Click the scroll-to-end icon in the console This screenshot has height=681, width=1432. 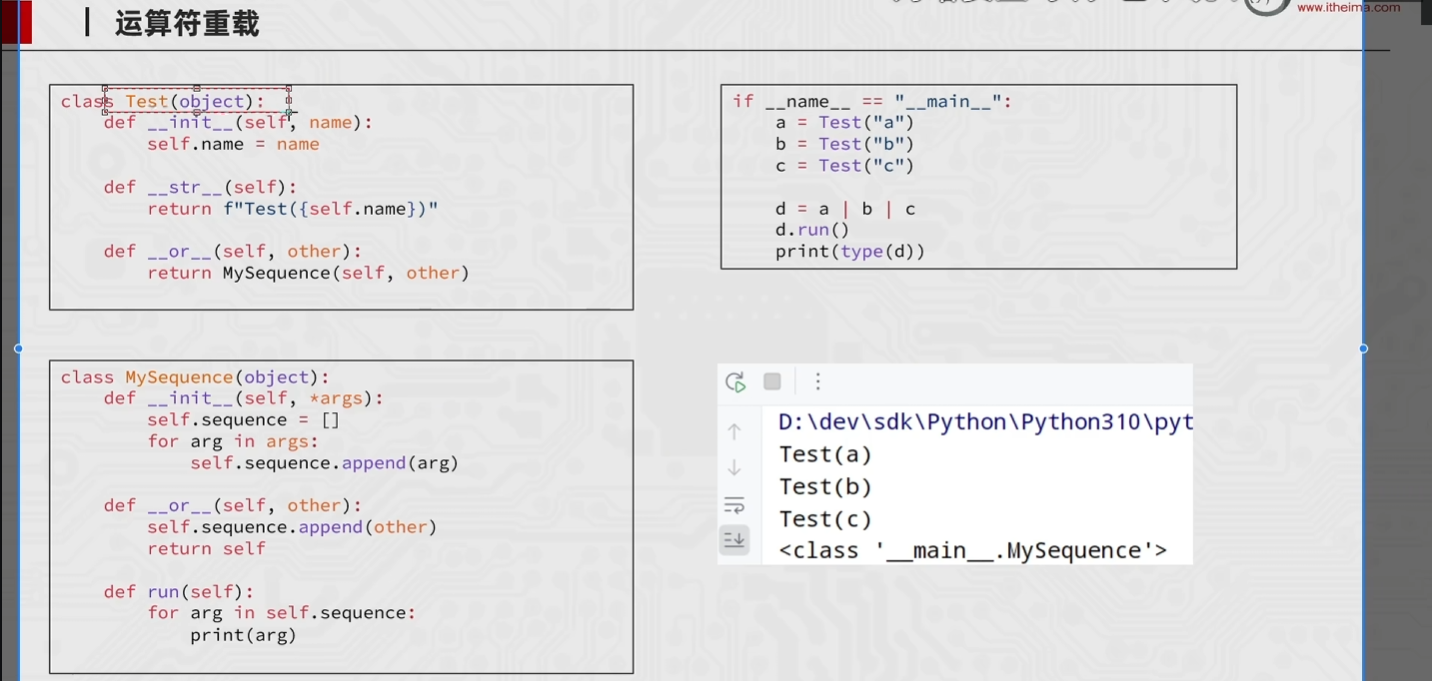[x=734, y=540]
